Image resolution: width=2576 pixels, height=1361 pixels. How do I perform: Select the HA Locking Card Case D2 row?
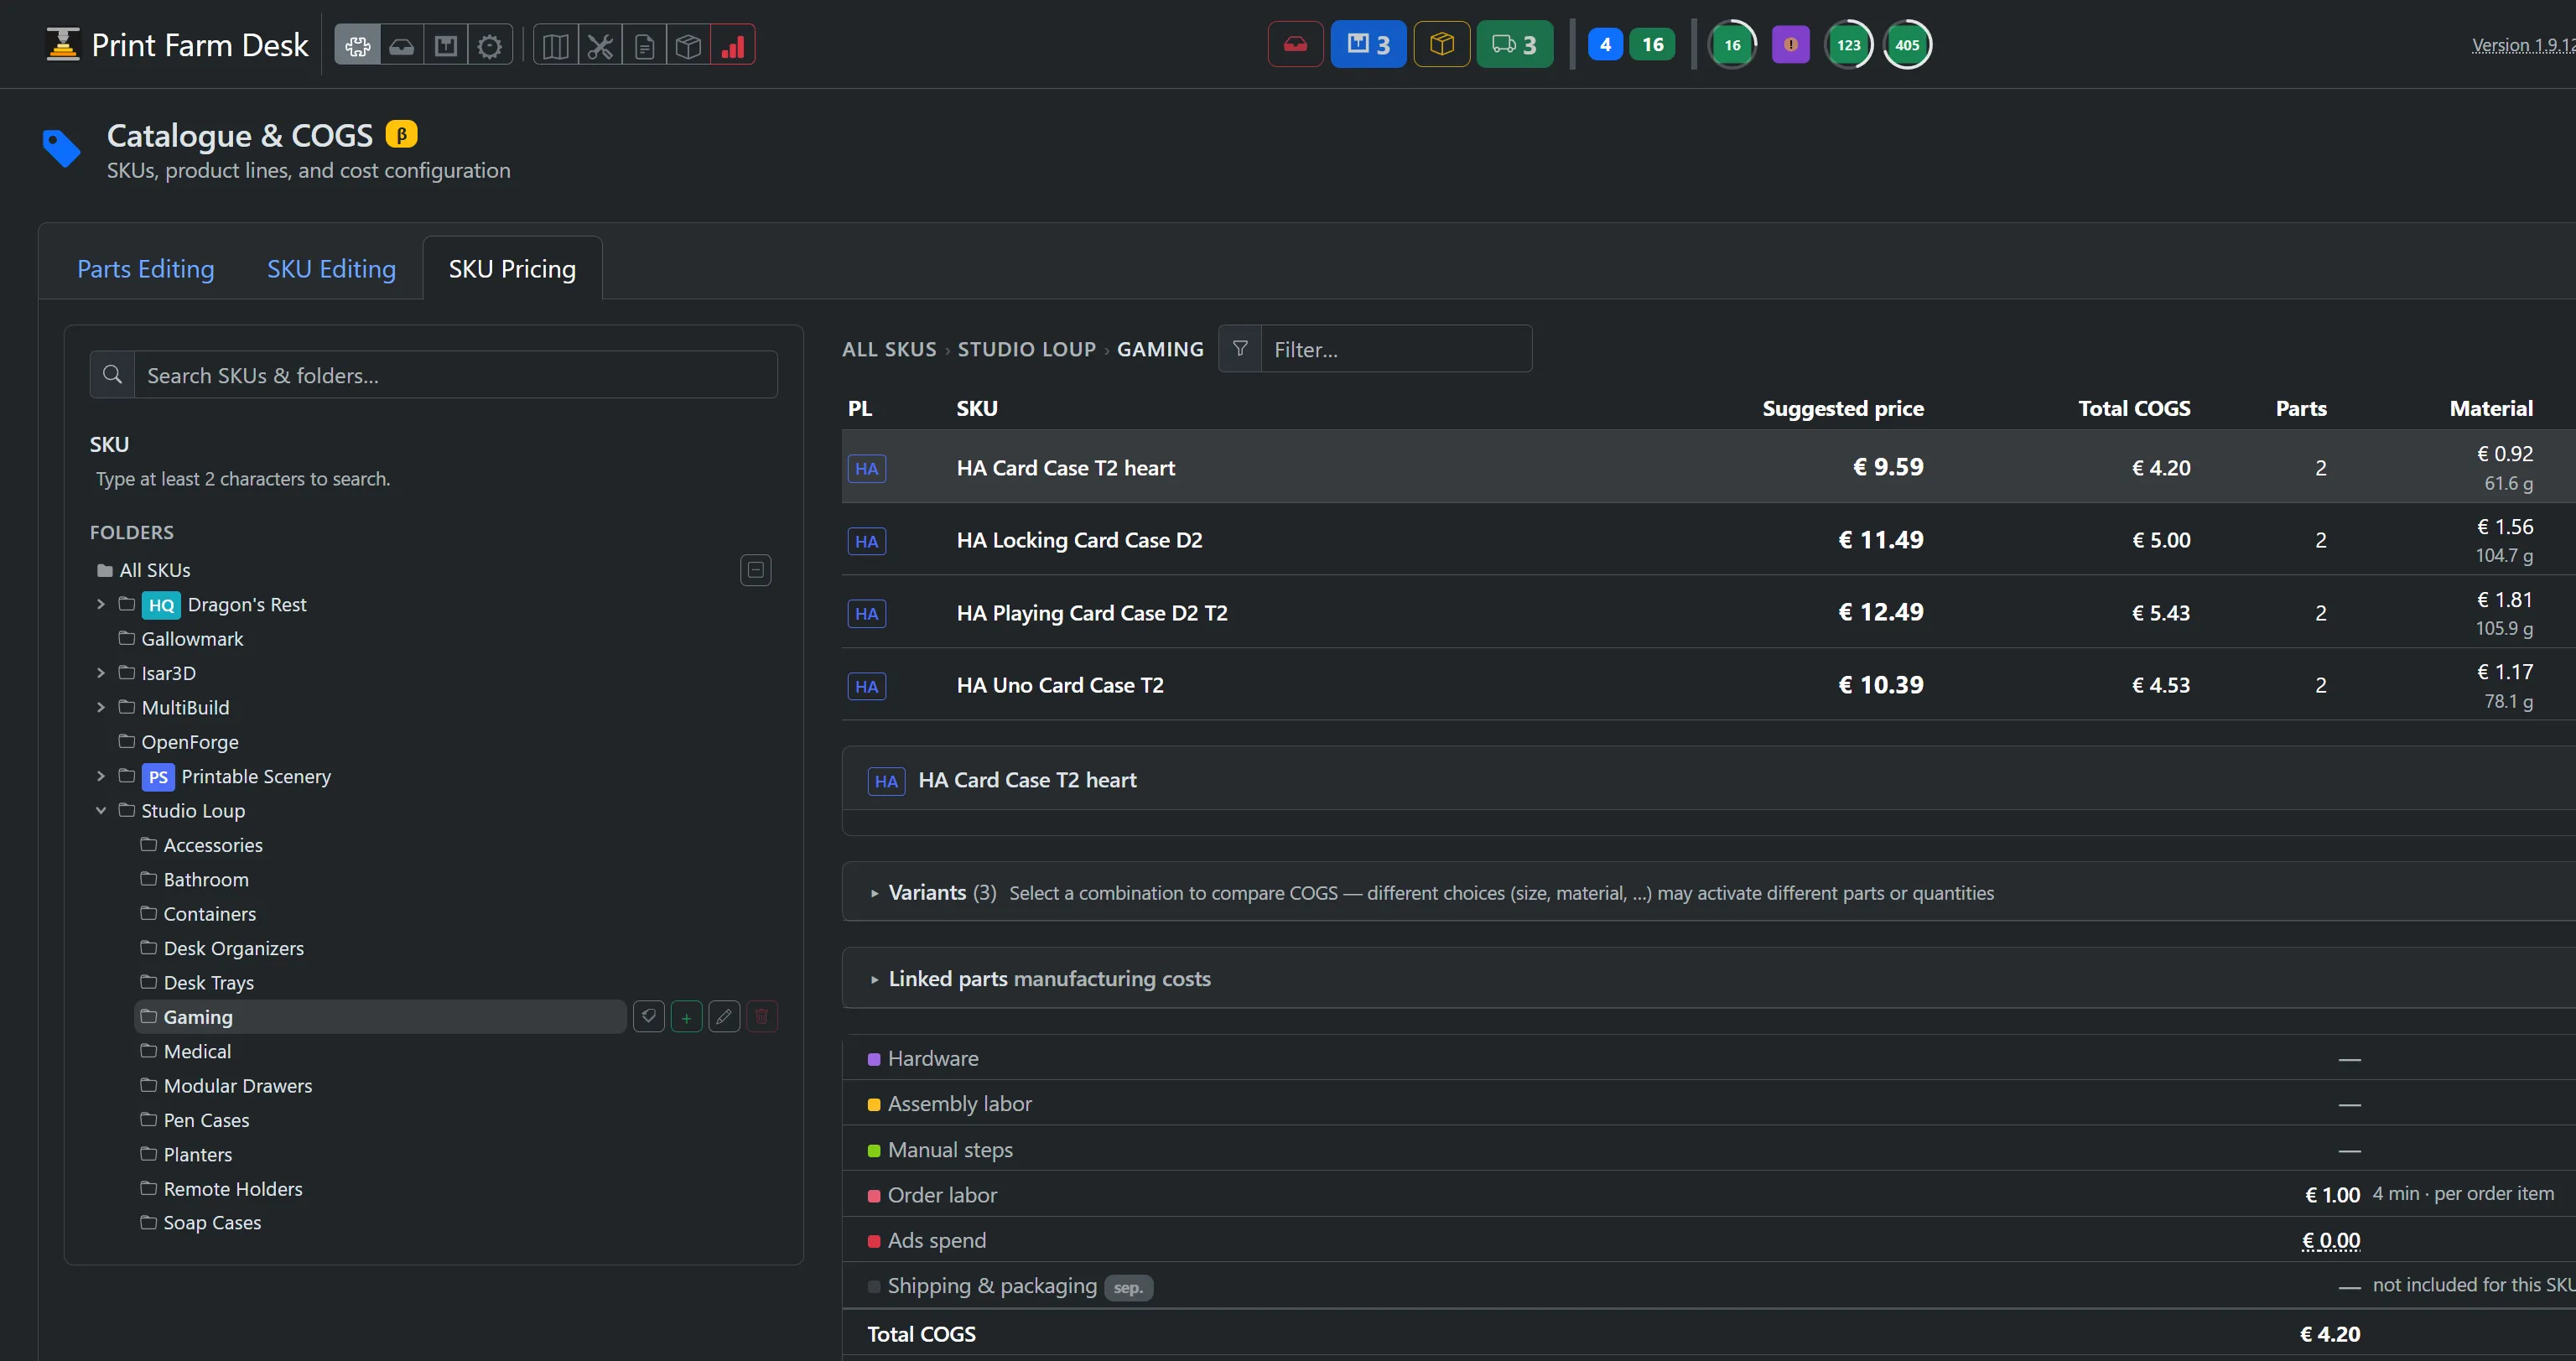(1708, 540)
